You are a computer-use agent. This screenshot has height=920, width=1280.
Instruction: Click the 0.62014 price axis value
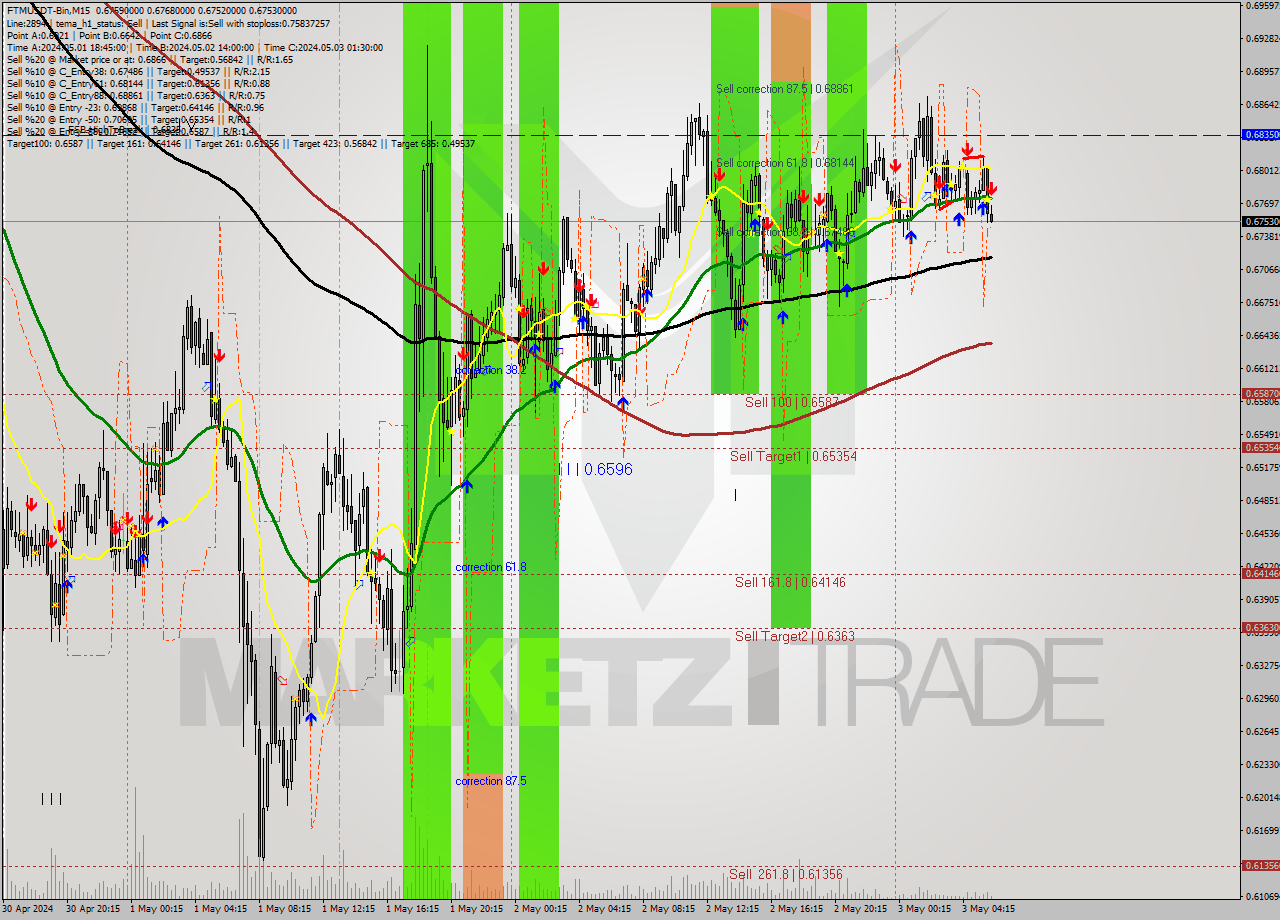(1263, 797)
